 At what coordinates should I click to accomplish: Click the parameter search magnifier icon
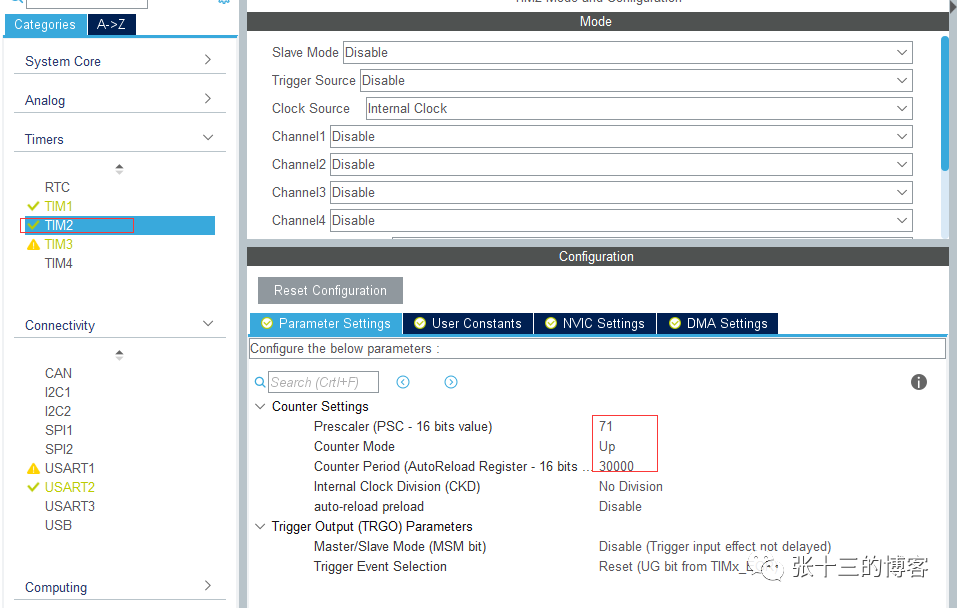260,382
